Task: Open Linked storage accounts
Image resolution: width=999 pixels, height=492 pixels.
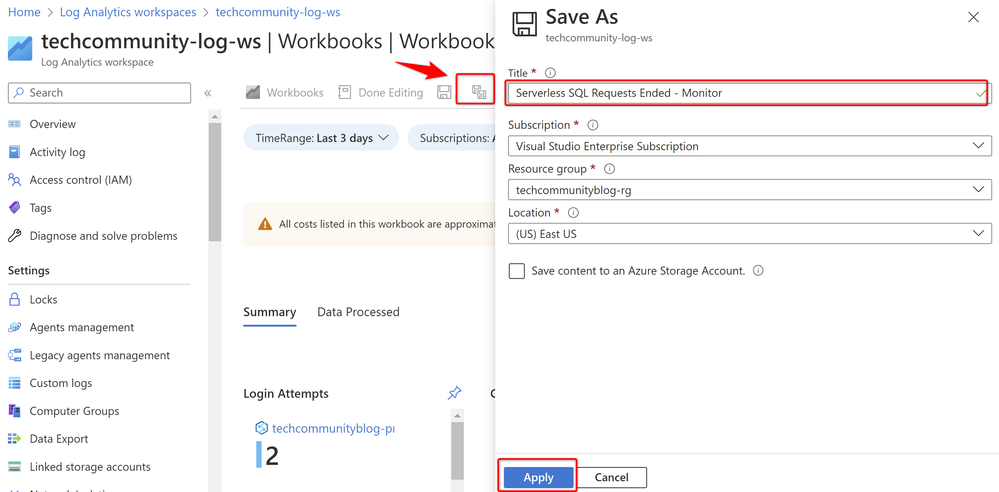Action: 90,467
